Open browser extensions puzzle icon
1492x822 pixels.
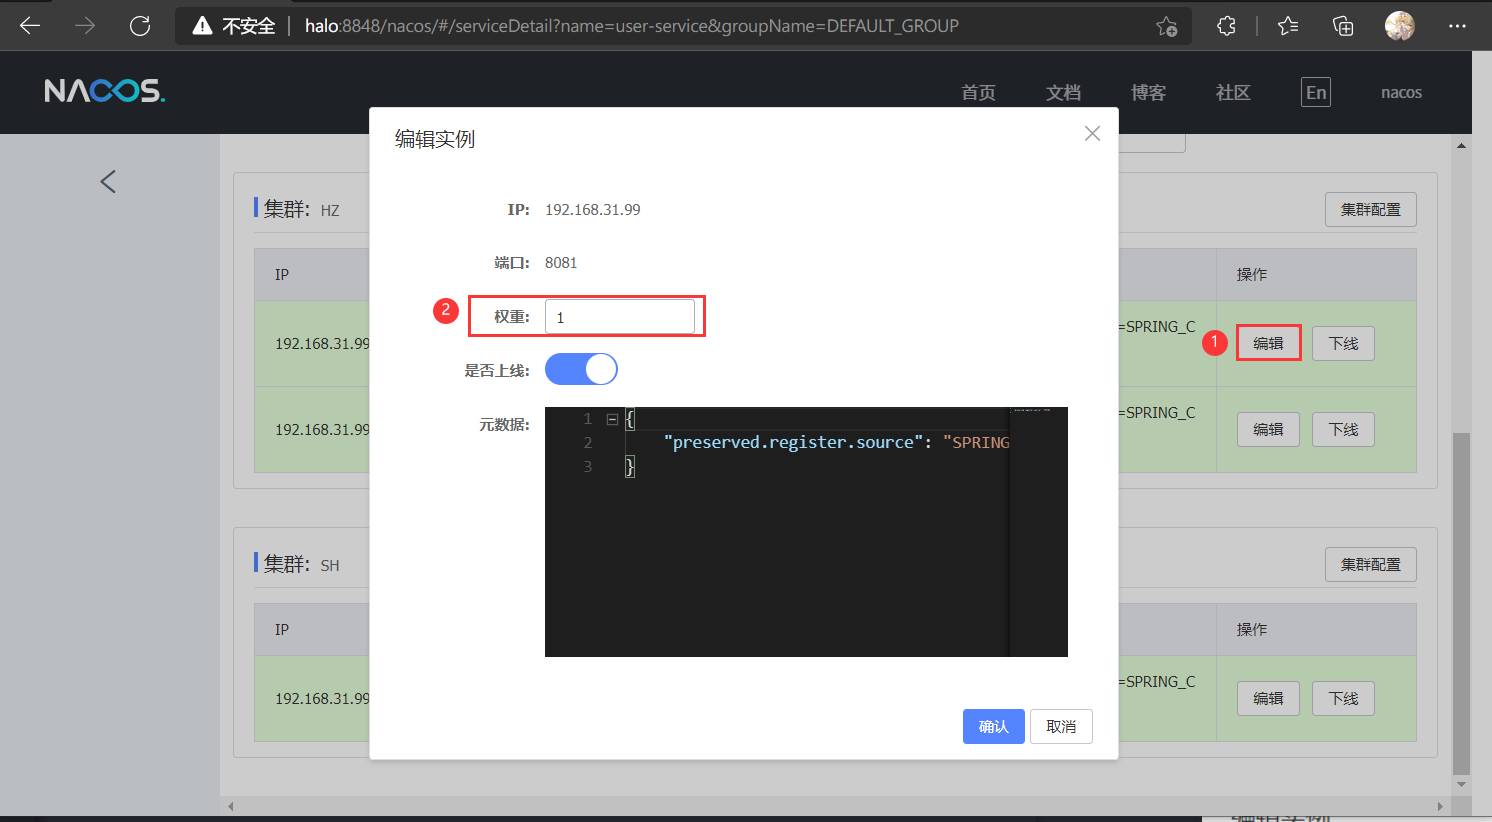point(1227,26)
